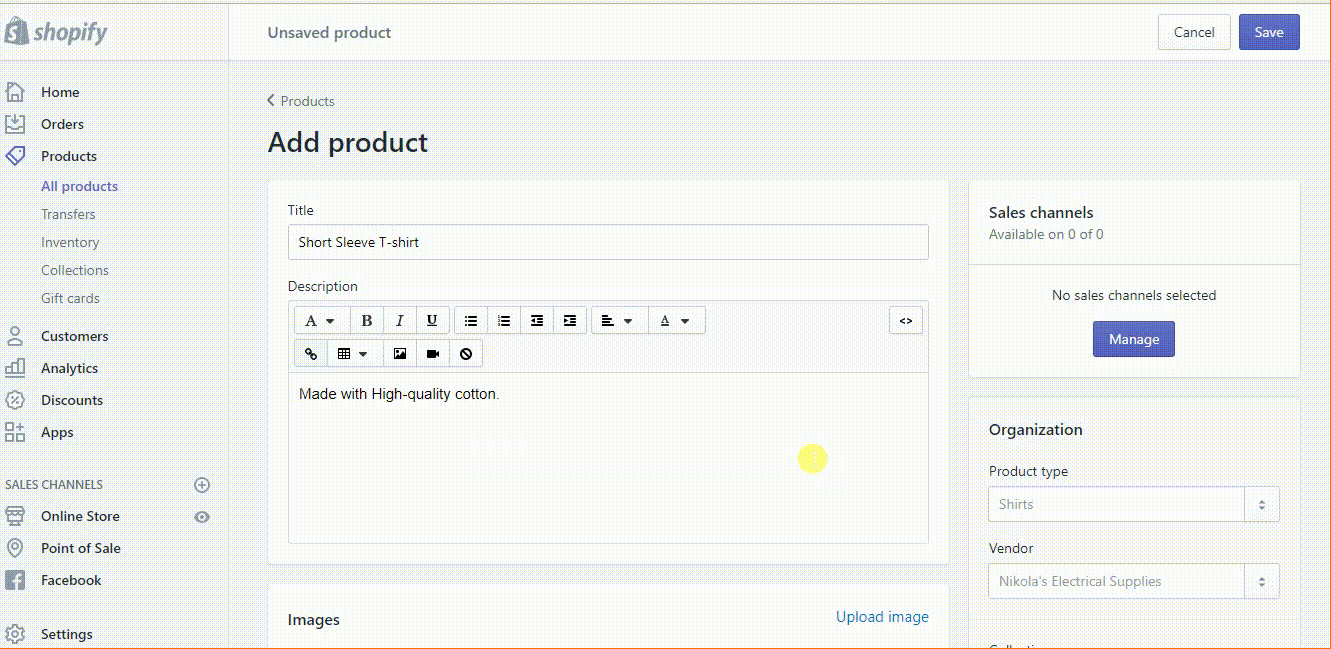Click the Shopify logo

point(56,31)
